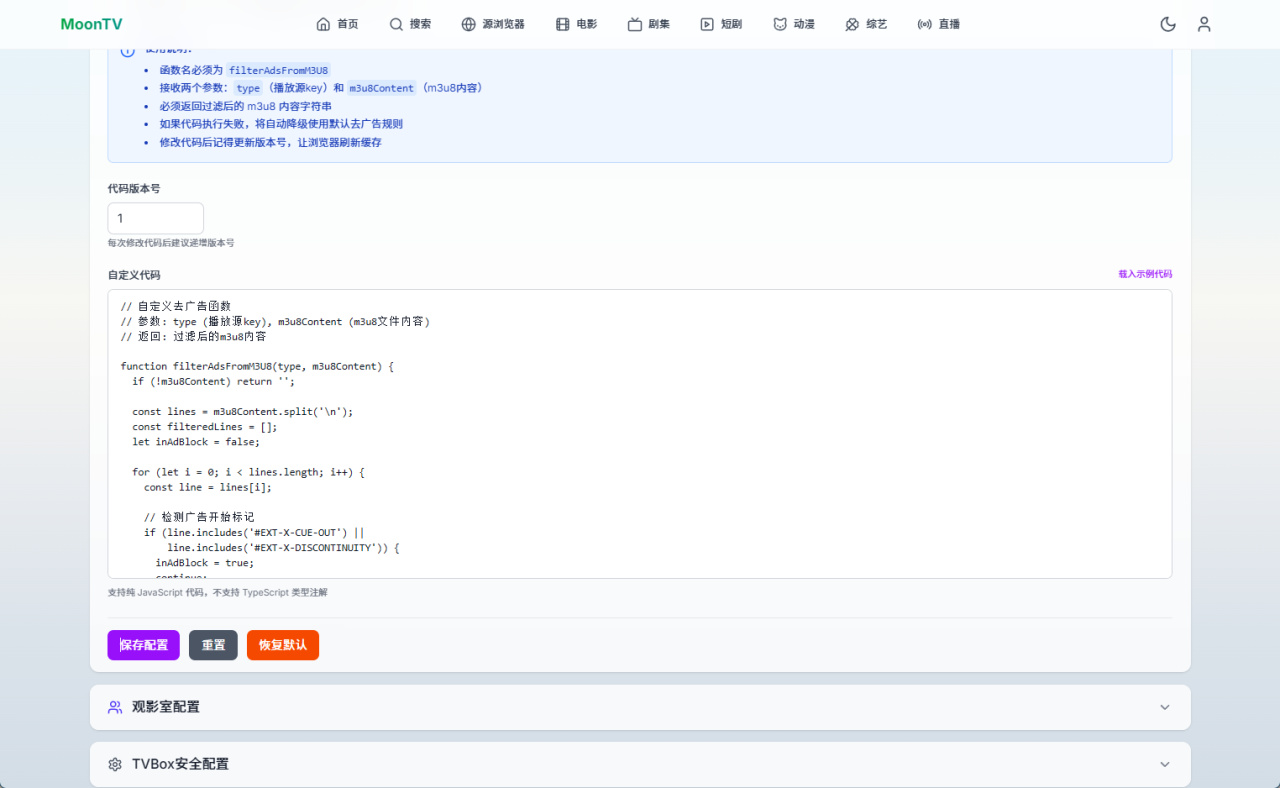This screenshot has width=1280, height=788.
Task: Click inside the 自定义代码 editor
Action: click(640, 434)
